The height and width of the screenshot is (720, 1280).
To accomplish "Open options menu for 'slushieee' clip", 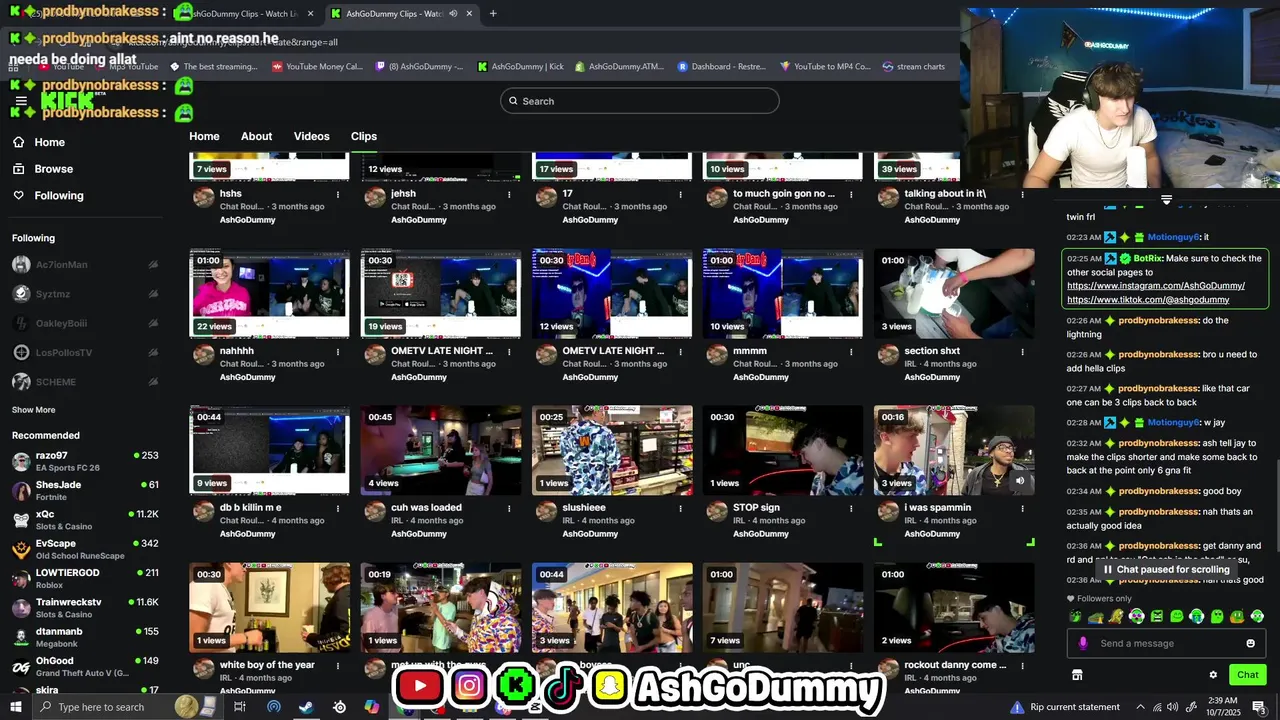I will pos(680,508).
